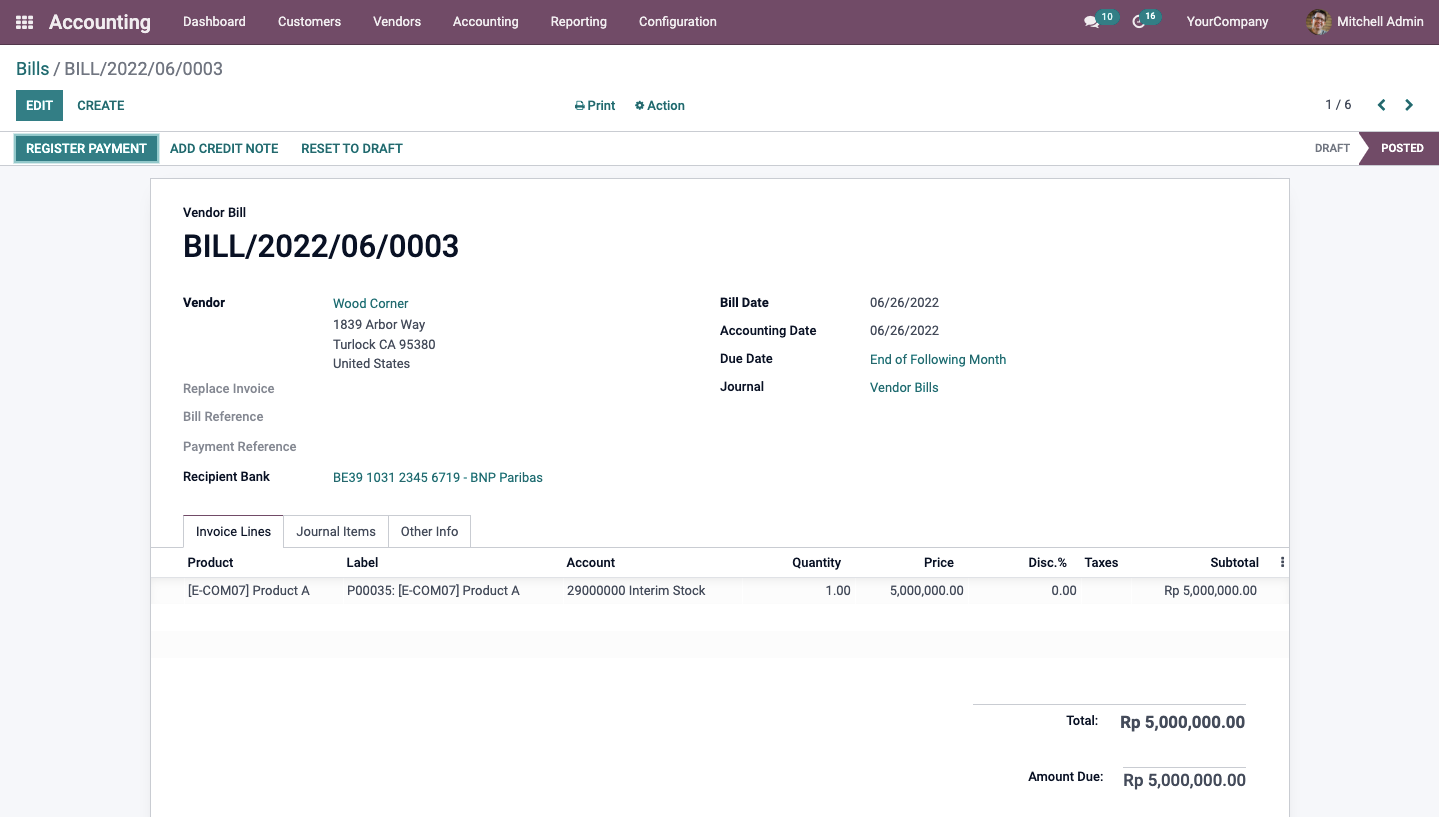The width and height of the screenshot is (1439, 817).
Task: Switch to Invoice Lines tab
Action: pos(233,532)
